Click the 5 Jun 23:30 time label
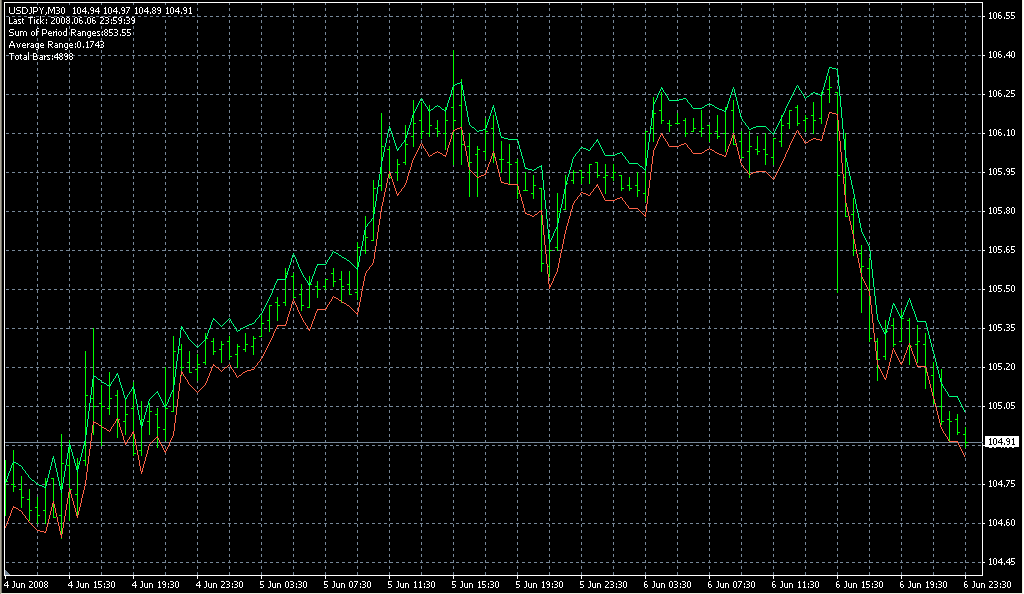 [605, 584]
